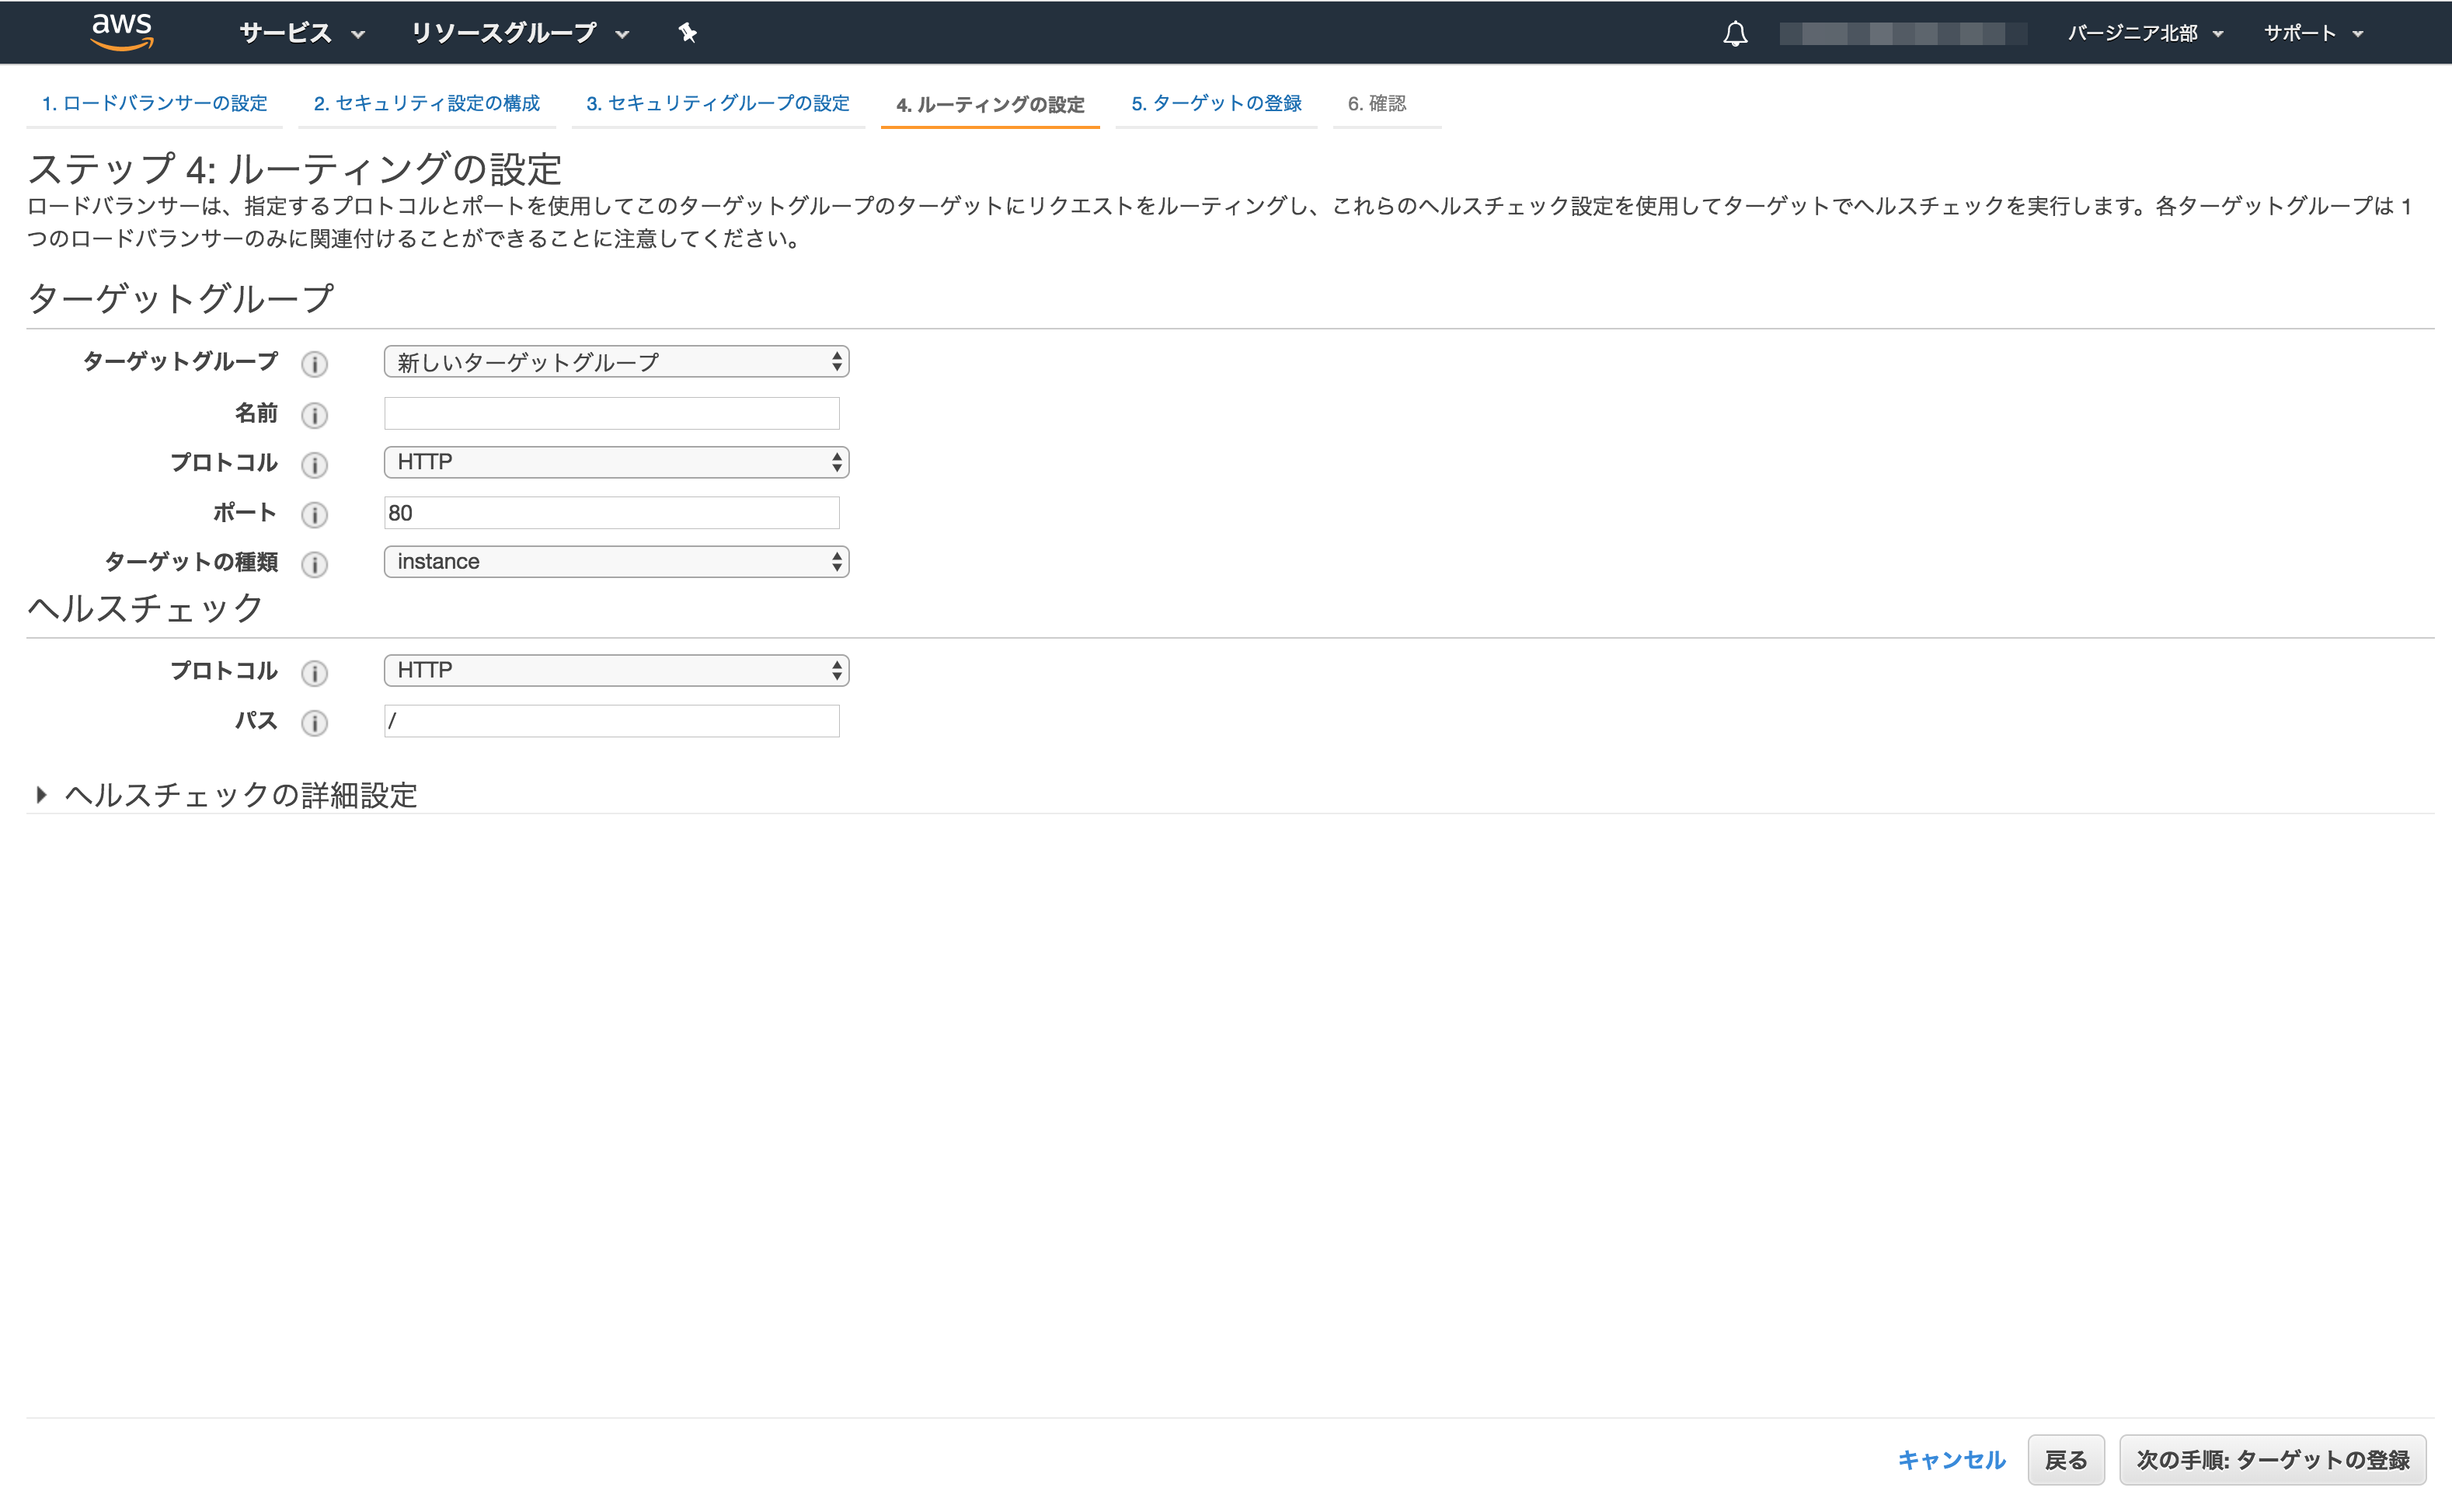Click info icon next to パス
The width and height of the screenshot is (2452, 1512).
314,723
